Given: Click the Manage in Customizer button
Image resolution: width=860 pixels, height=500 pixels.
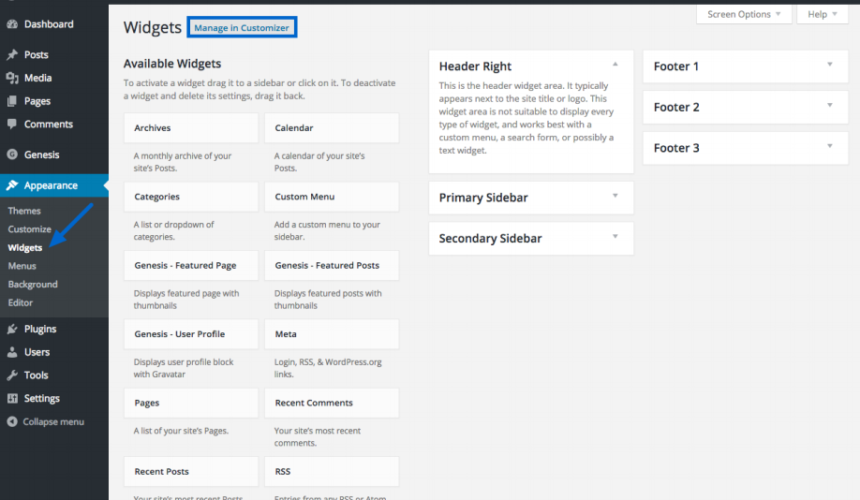Looking at the screenshot, I should coord(242,27).
